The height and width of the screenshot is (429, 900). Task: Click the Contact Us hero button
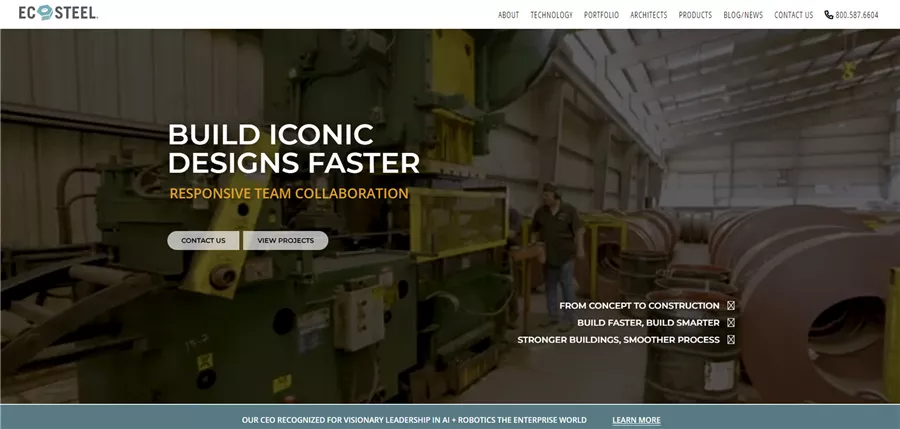203,241
